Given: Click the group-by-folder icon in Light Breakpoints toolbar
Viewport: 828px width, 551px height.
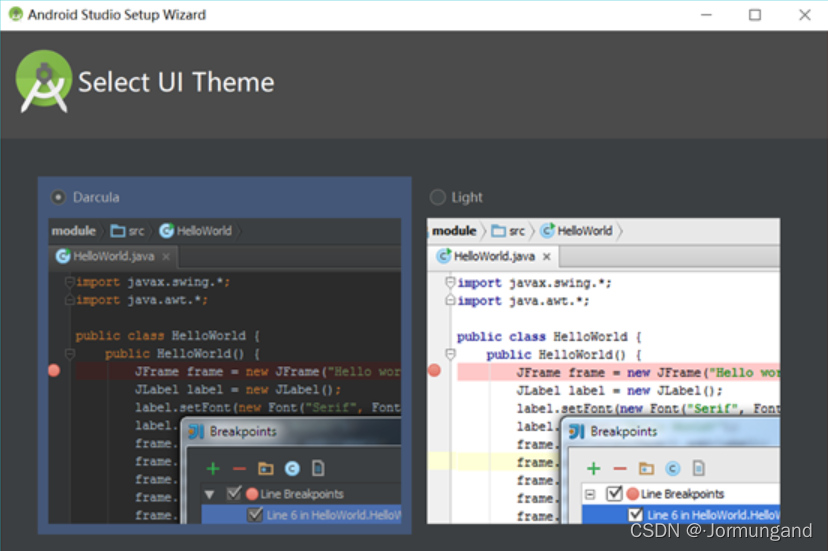Looking at the screenshot, I should pos(646,469).
